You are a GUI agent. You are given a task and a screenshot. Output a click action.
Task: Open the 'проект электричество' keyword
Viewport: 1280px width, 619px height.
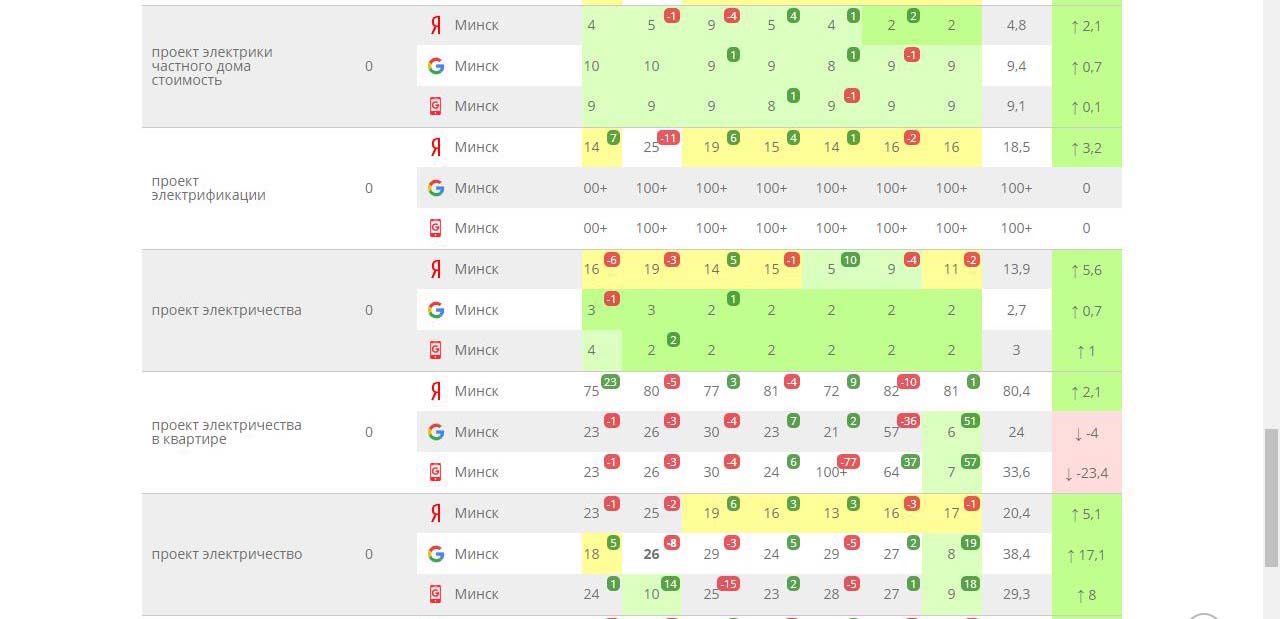[226, 554]
